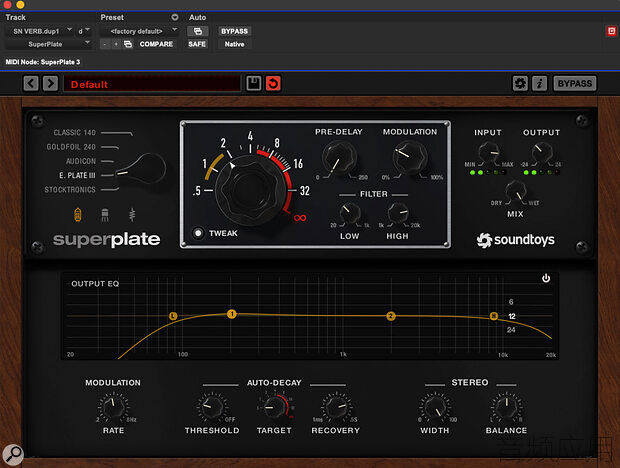This screenshot has height=468, width=620.
Task: Click the auto-decay RECOVERY knob
Action: pos(336,407)
